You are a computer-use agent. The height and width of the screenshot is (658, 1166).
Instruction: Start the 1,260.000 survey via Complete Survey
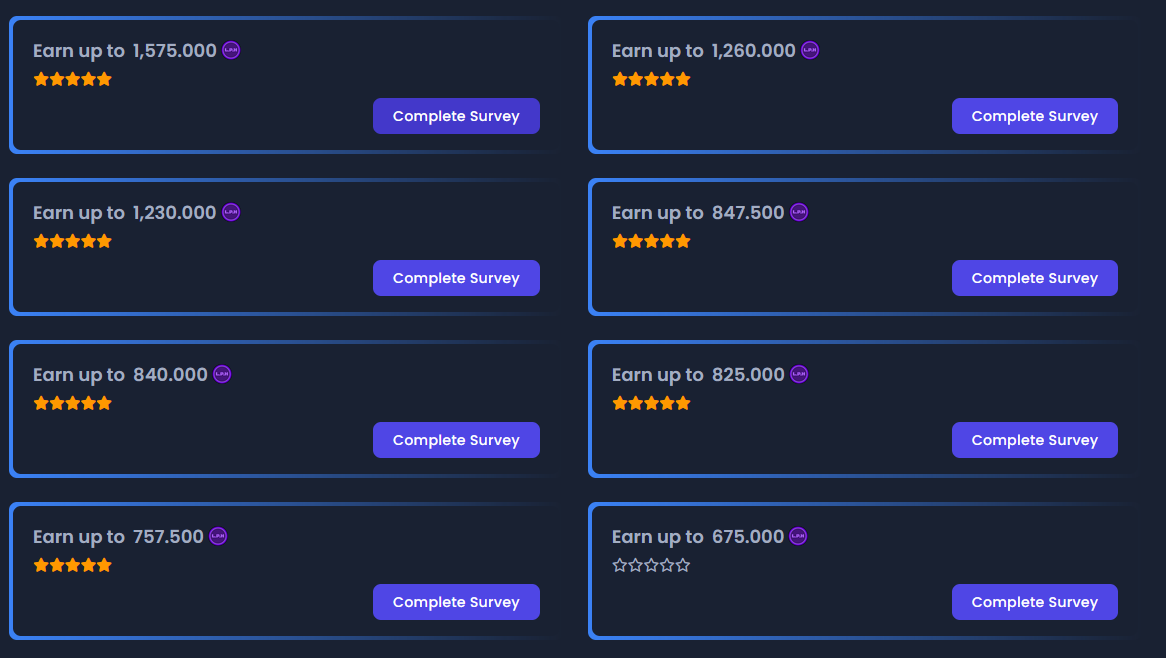point(1034,116)
